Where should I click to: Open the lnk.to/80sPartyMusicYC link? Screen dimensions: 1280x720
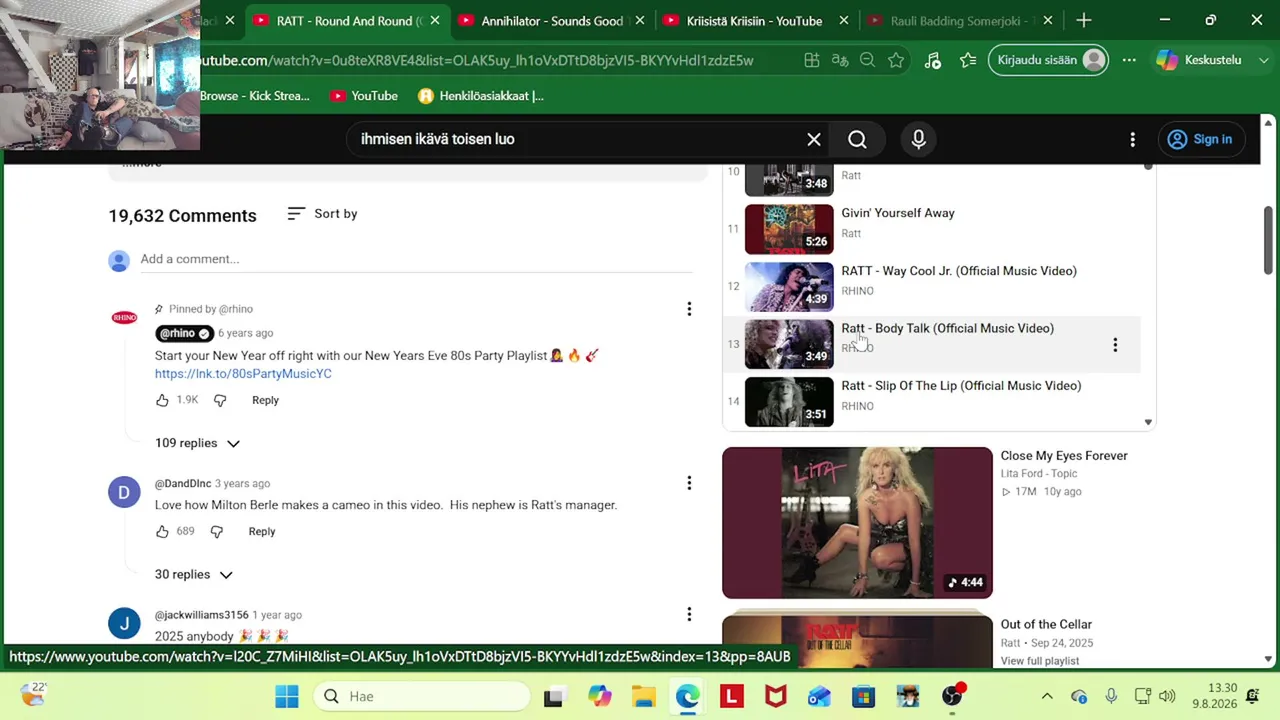point(243,374)
